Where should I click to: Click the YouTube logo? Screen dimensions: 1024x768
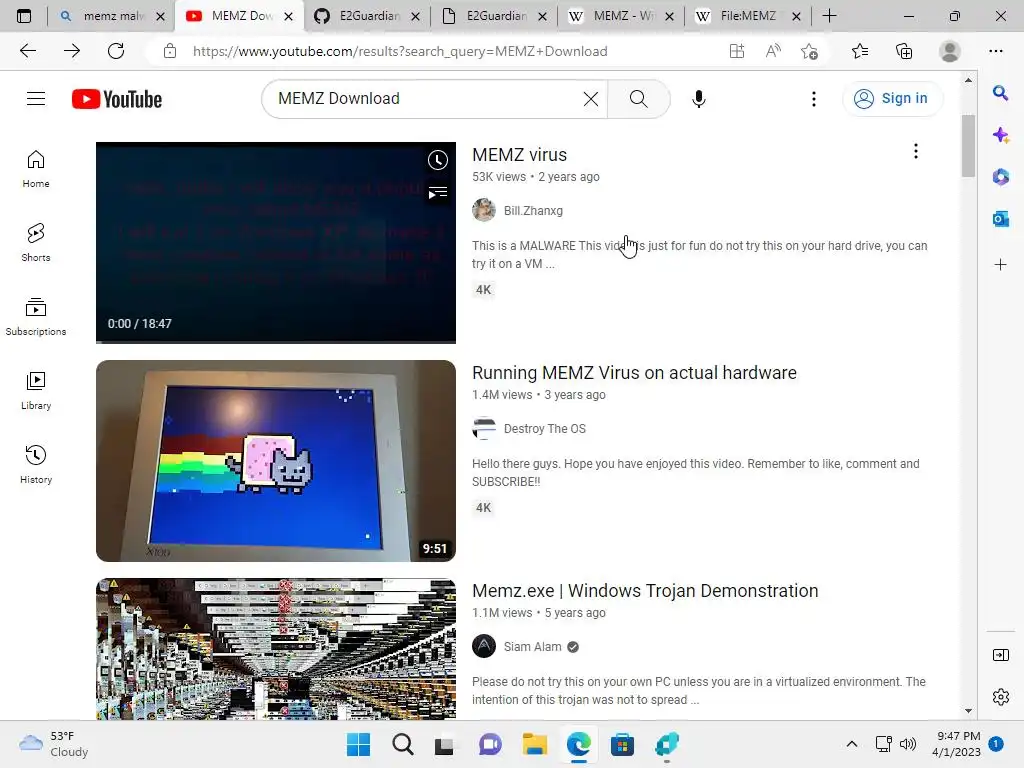117,99
